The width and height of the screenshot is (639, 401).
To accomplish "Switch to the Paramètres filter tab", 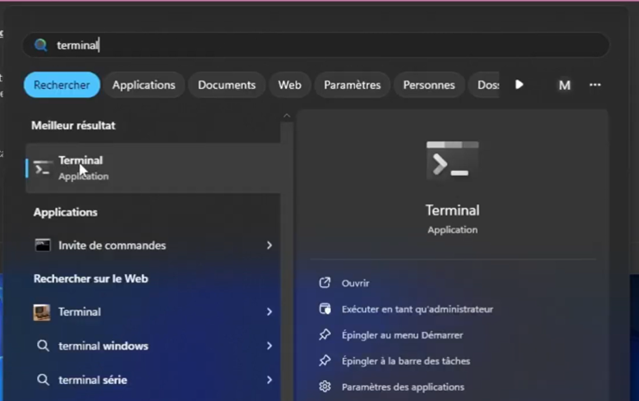I will pyautogui.click(x=352, y=85).
